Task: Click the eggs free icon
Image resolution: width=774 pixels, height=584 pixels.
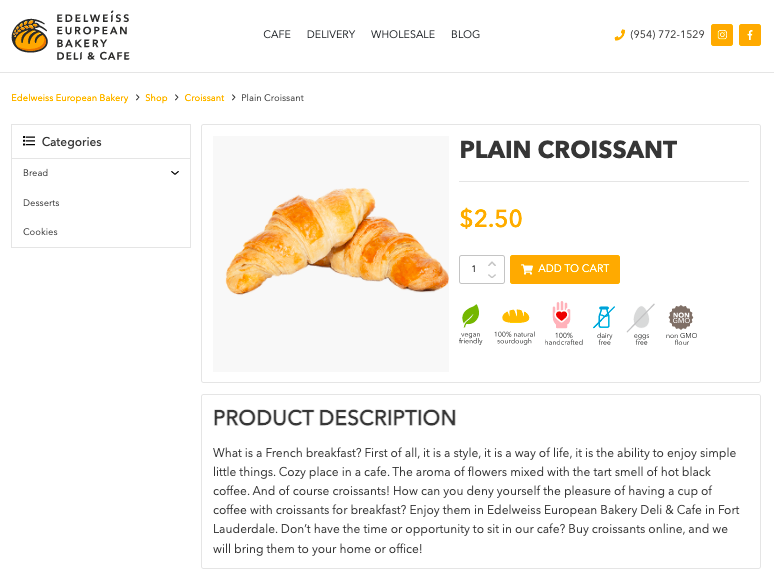Action: (641, 318)
